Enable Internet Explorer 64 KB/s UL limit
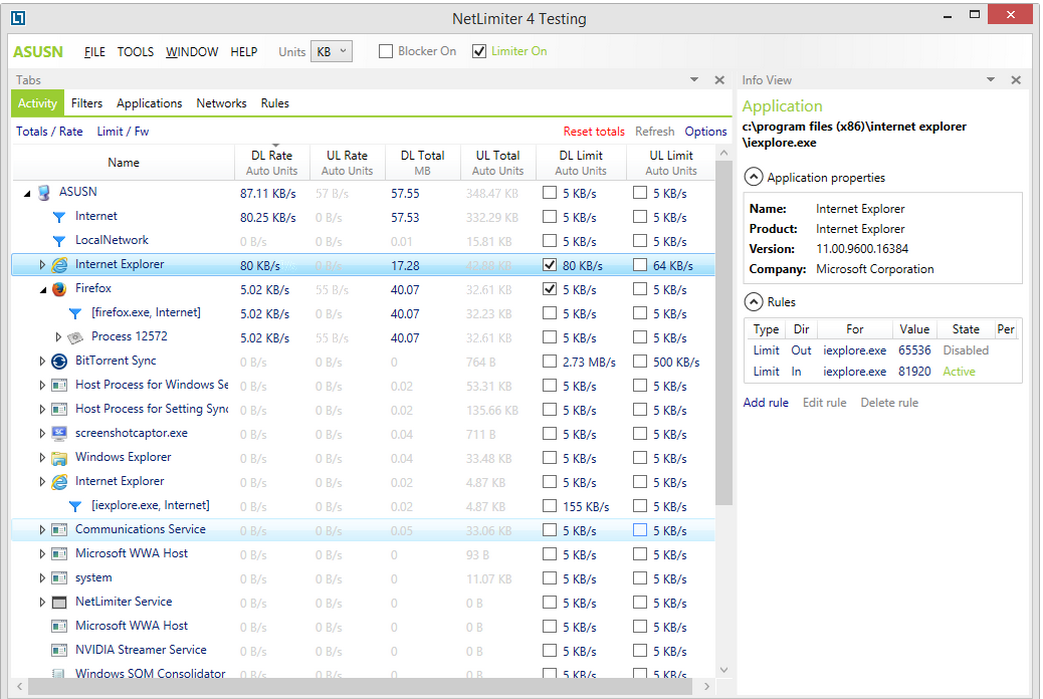 pos(640,265)
